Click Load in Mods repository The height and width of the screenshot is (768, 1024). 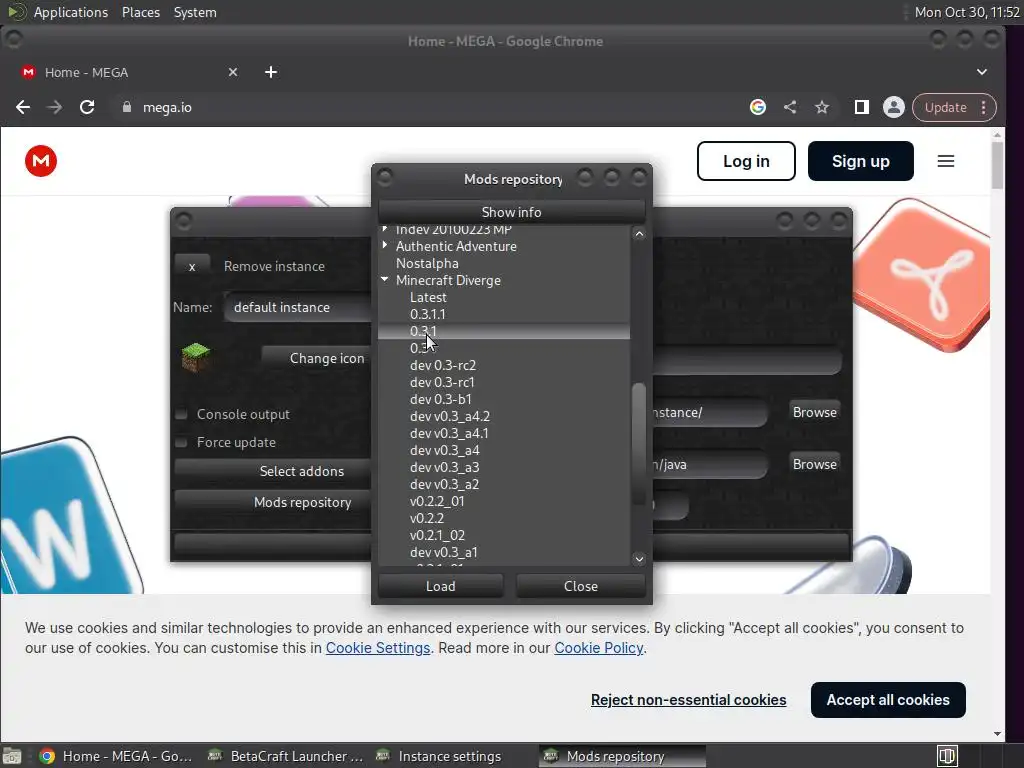441,586
